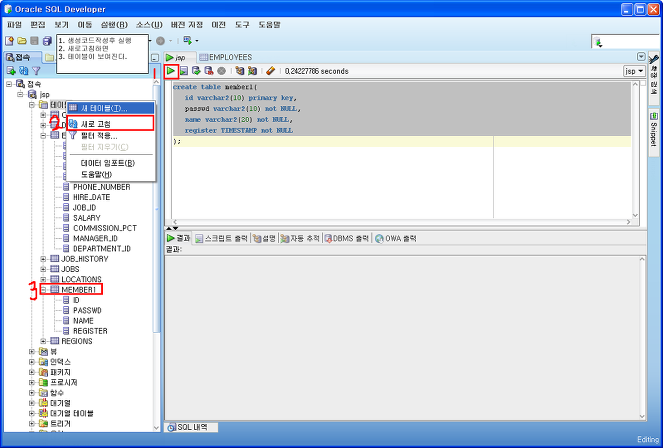
Task: Choose 새 테이블 in the context menu
Action: (110, 108)
